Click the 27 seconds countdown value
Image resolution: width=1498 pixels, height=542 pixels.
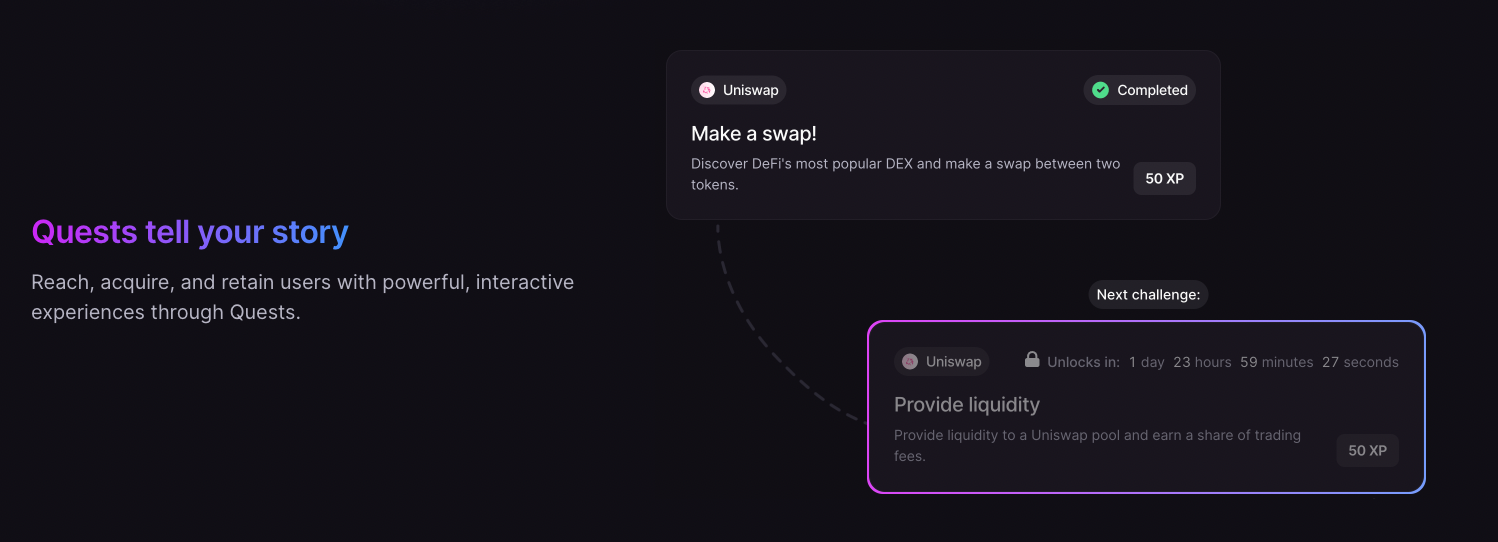(1360, 362)
